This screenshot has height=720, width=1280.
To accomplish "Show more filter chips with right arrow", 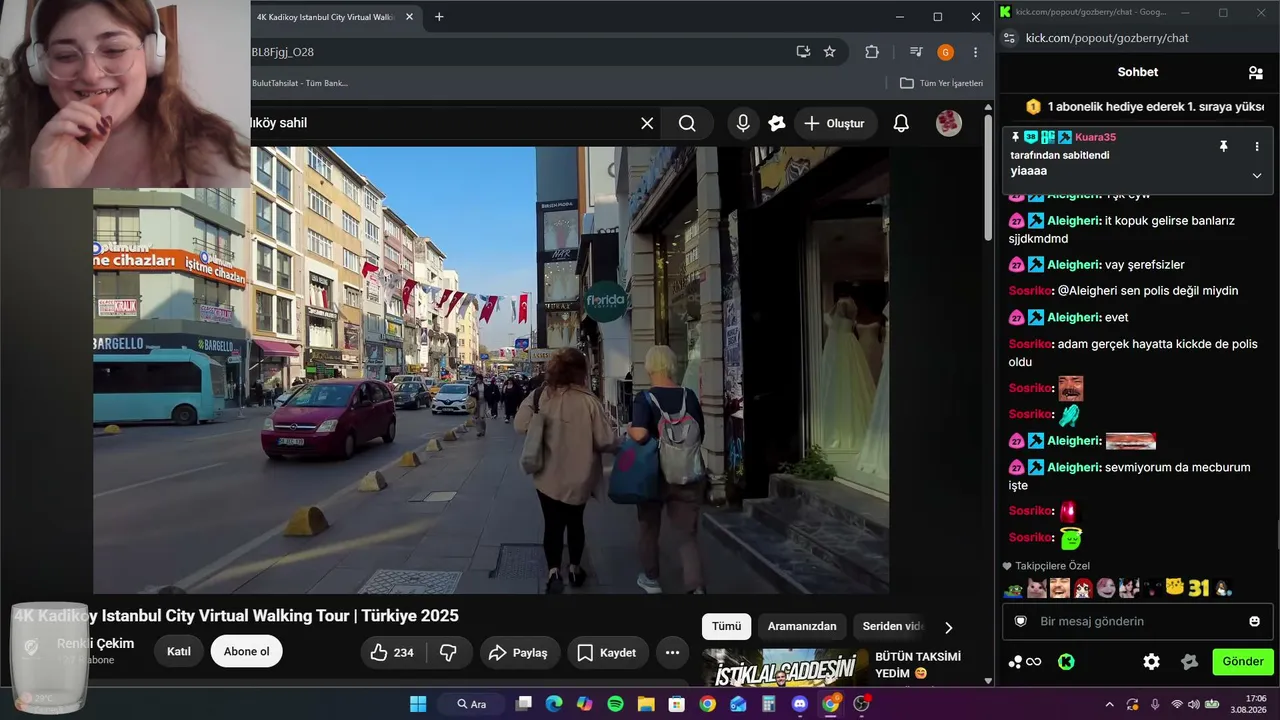I will coord(948,627).
